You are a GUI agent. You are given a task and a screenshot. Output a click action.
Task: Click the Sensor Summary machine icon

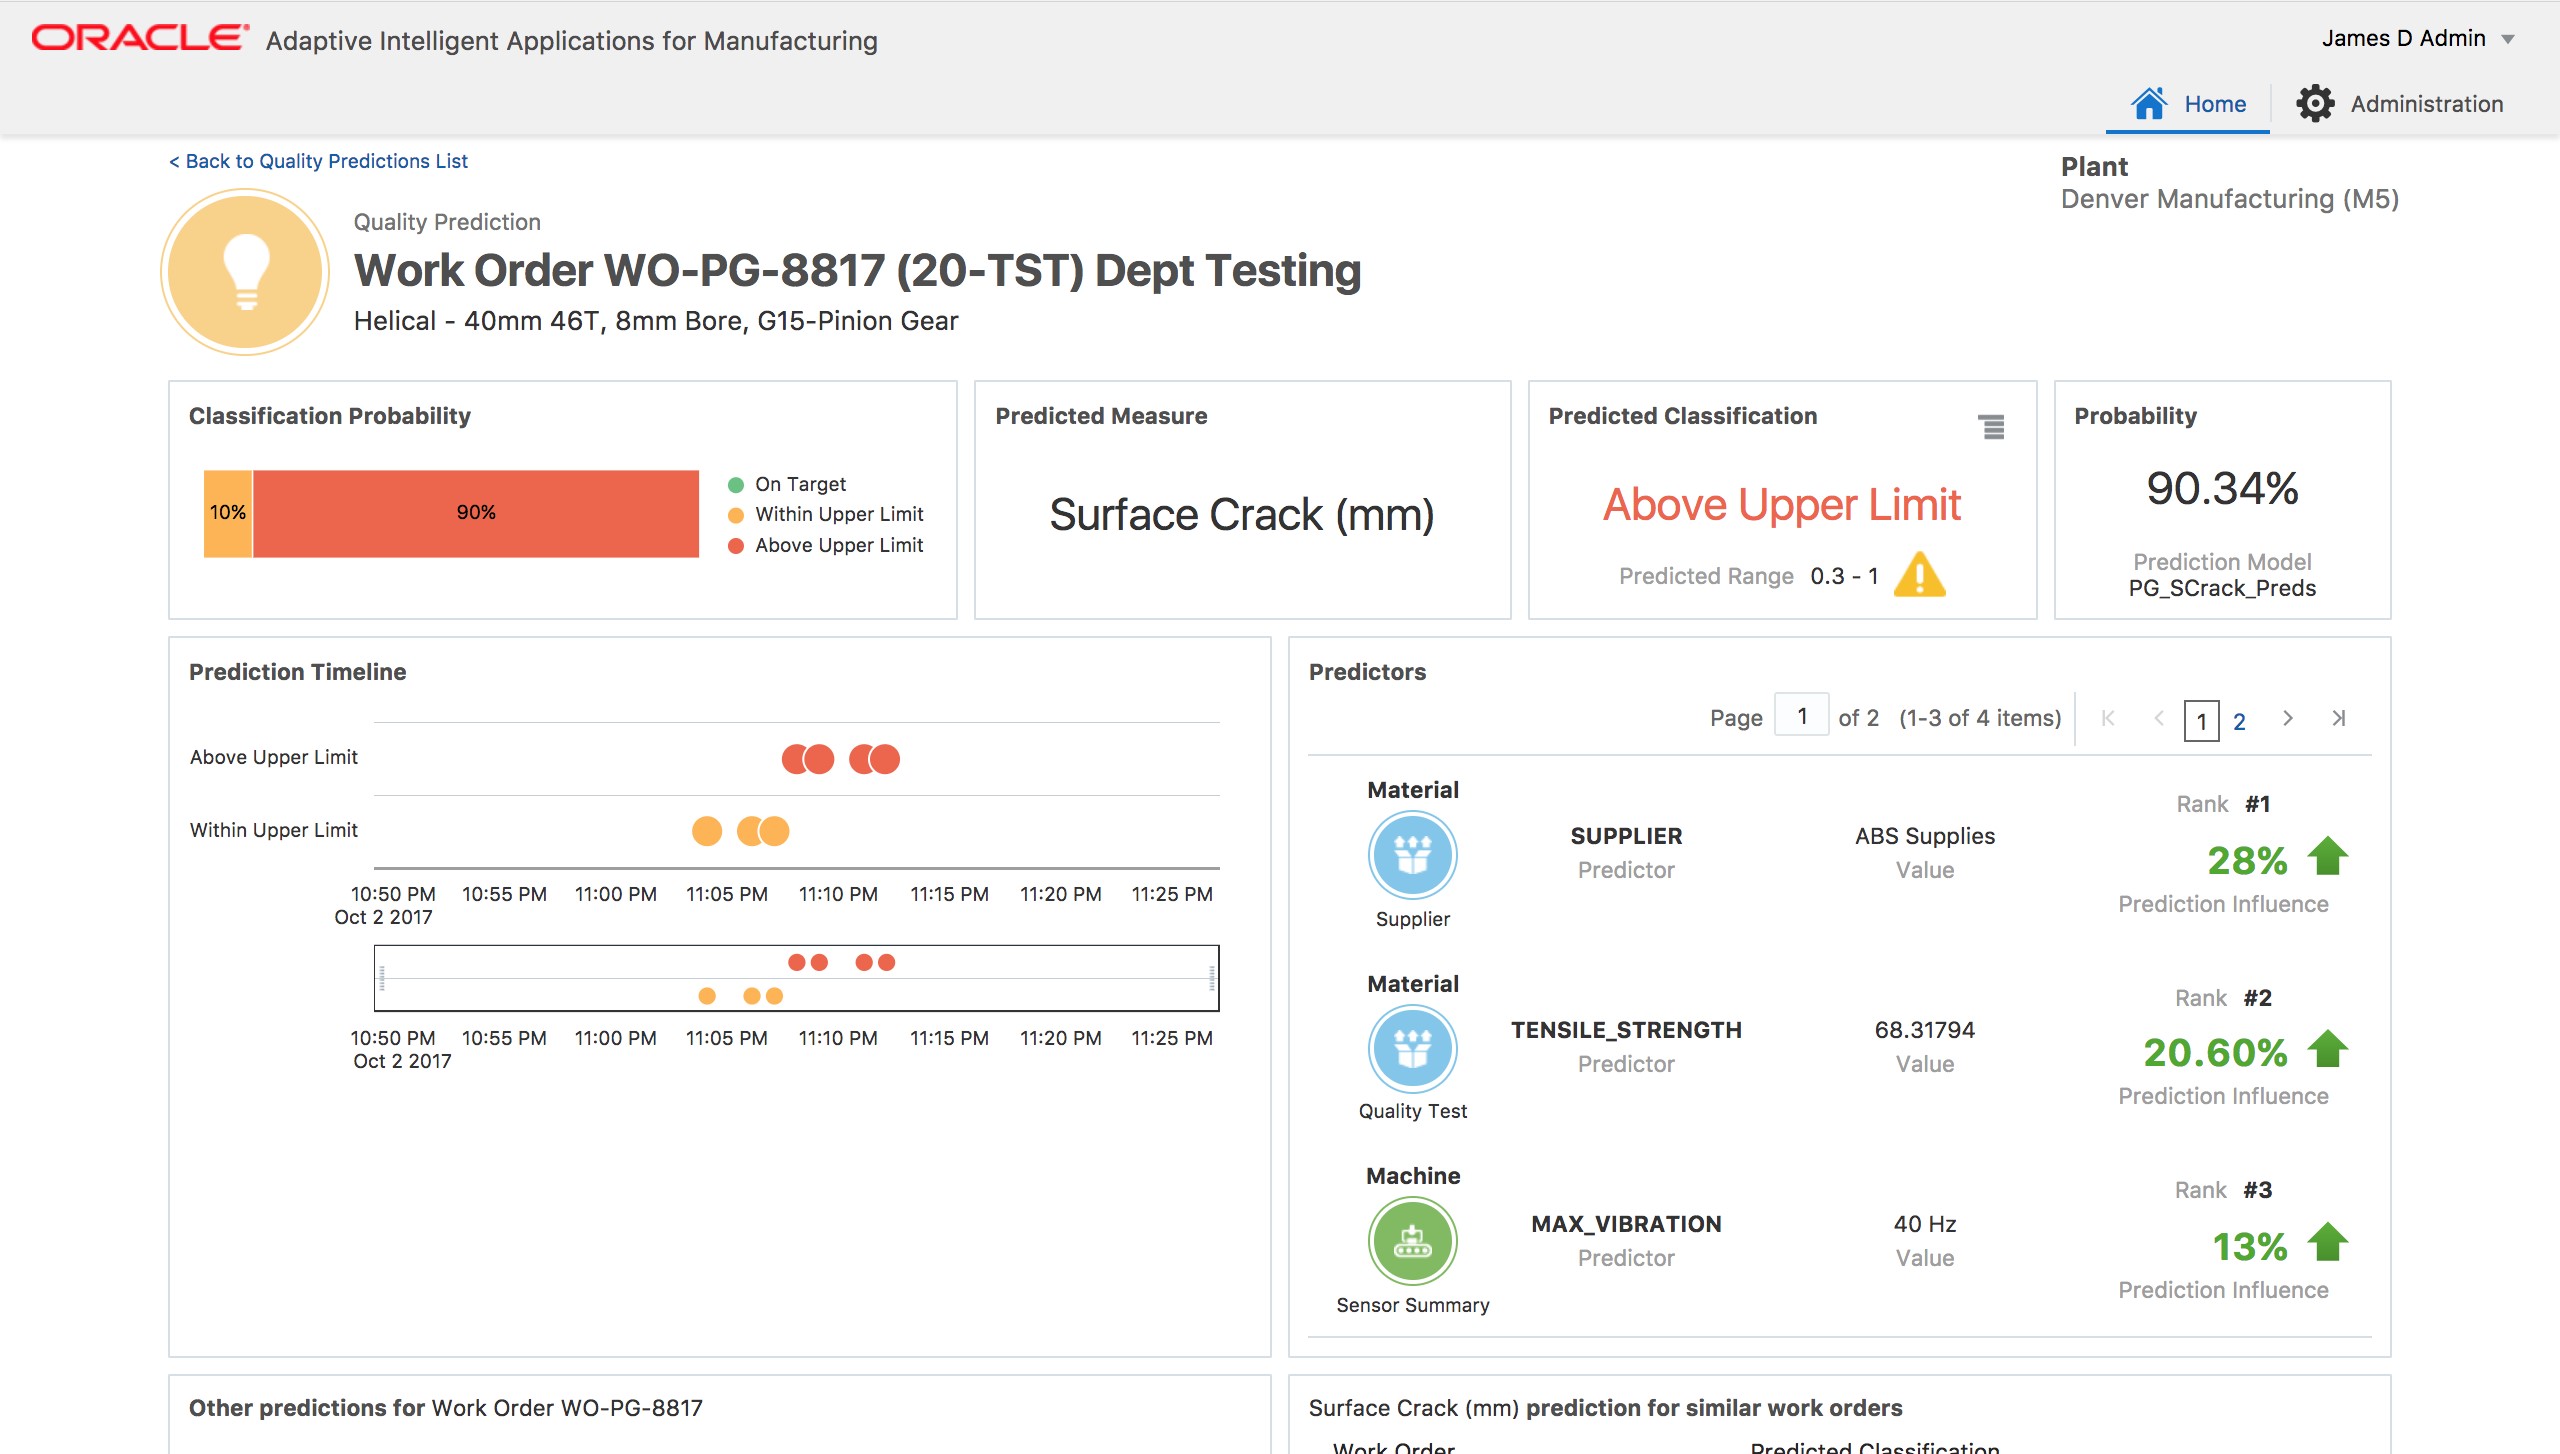1412,1242
